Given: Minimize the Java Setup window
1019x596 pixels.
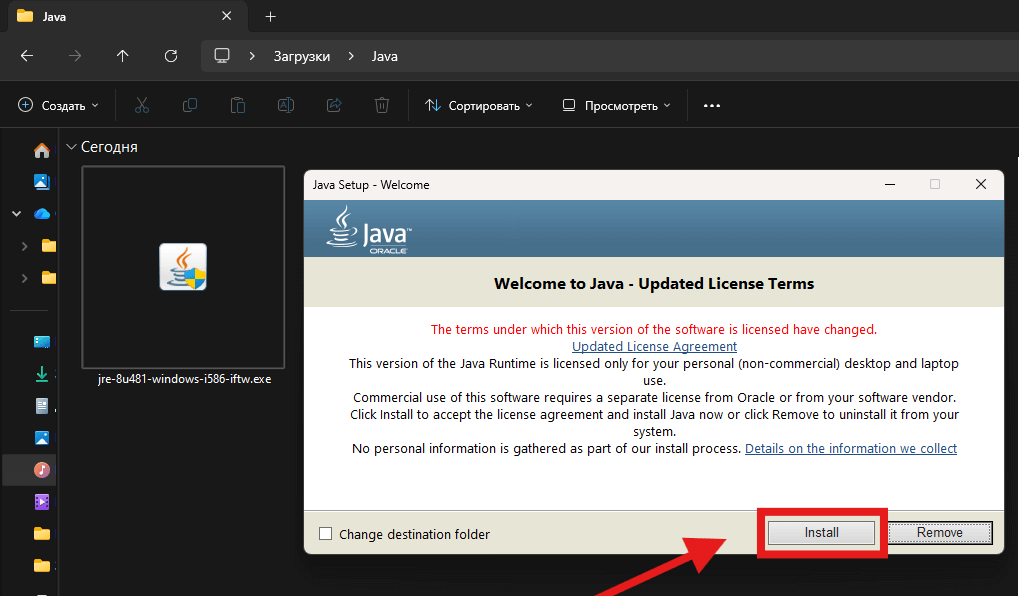Looking at the screenshot, I should tap(890, 185).
